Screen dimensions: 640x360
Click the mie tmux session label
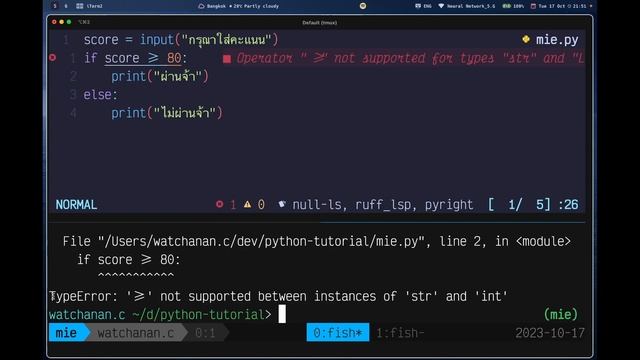(66, 333)
